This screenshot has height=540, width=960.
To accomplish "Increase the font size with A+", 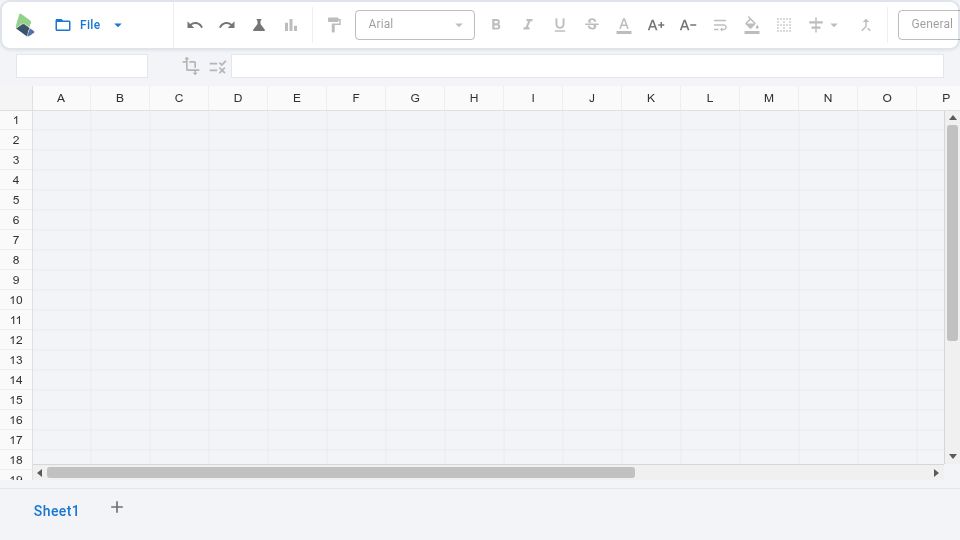I will [656, 25].
